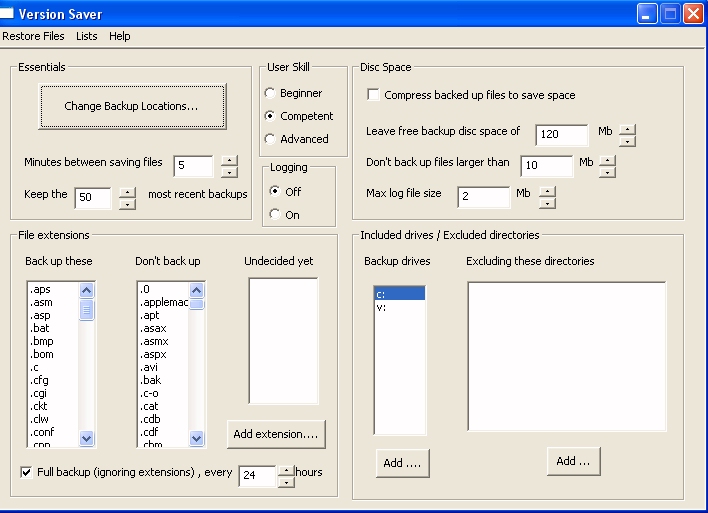The height and width of the screenshot is (513, 708).
Task: Click Add extension button
Action: [276, 434]
